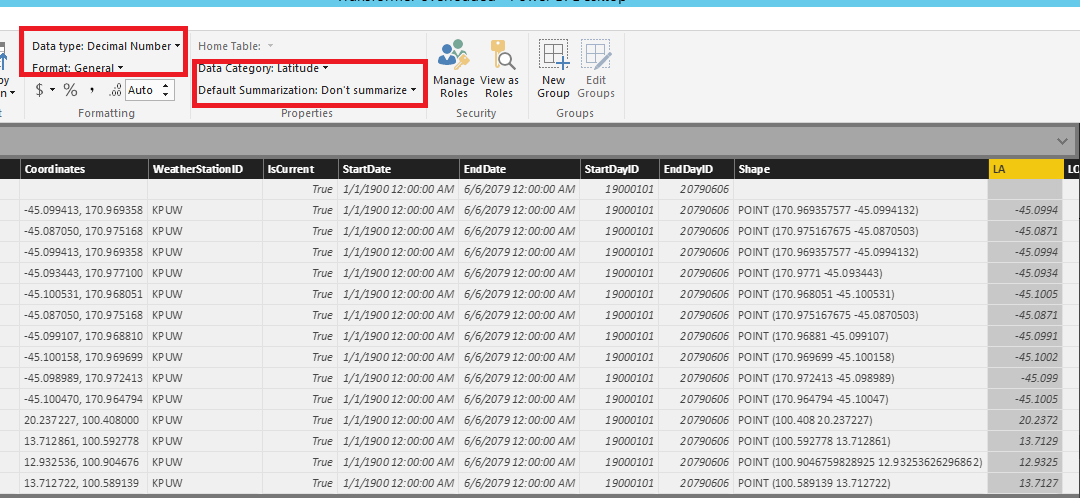Select the Shape column header

click(861, 169)
